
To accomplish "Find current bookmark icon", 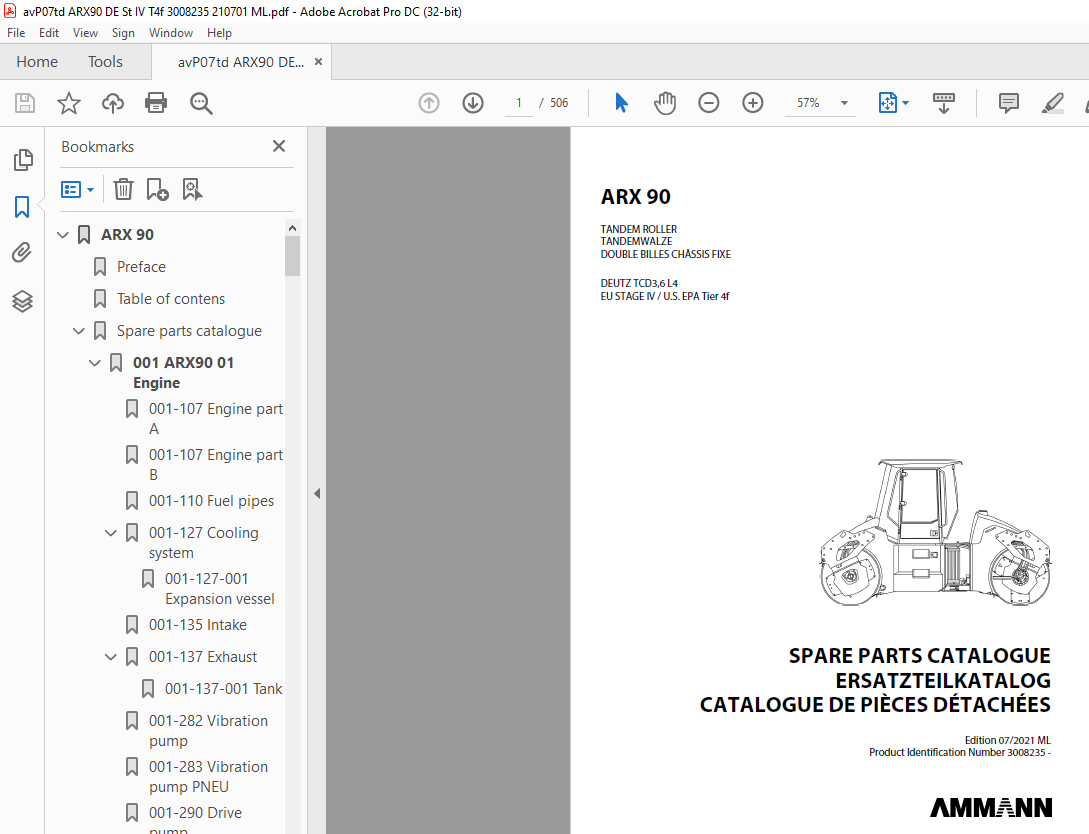I will click(x=192, y=190).
